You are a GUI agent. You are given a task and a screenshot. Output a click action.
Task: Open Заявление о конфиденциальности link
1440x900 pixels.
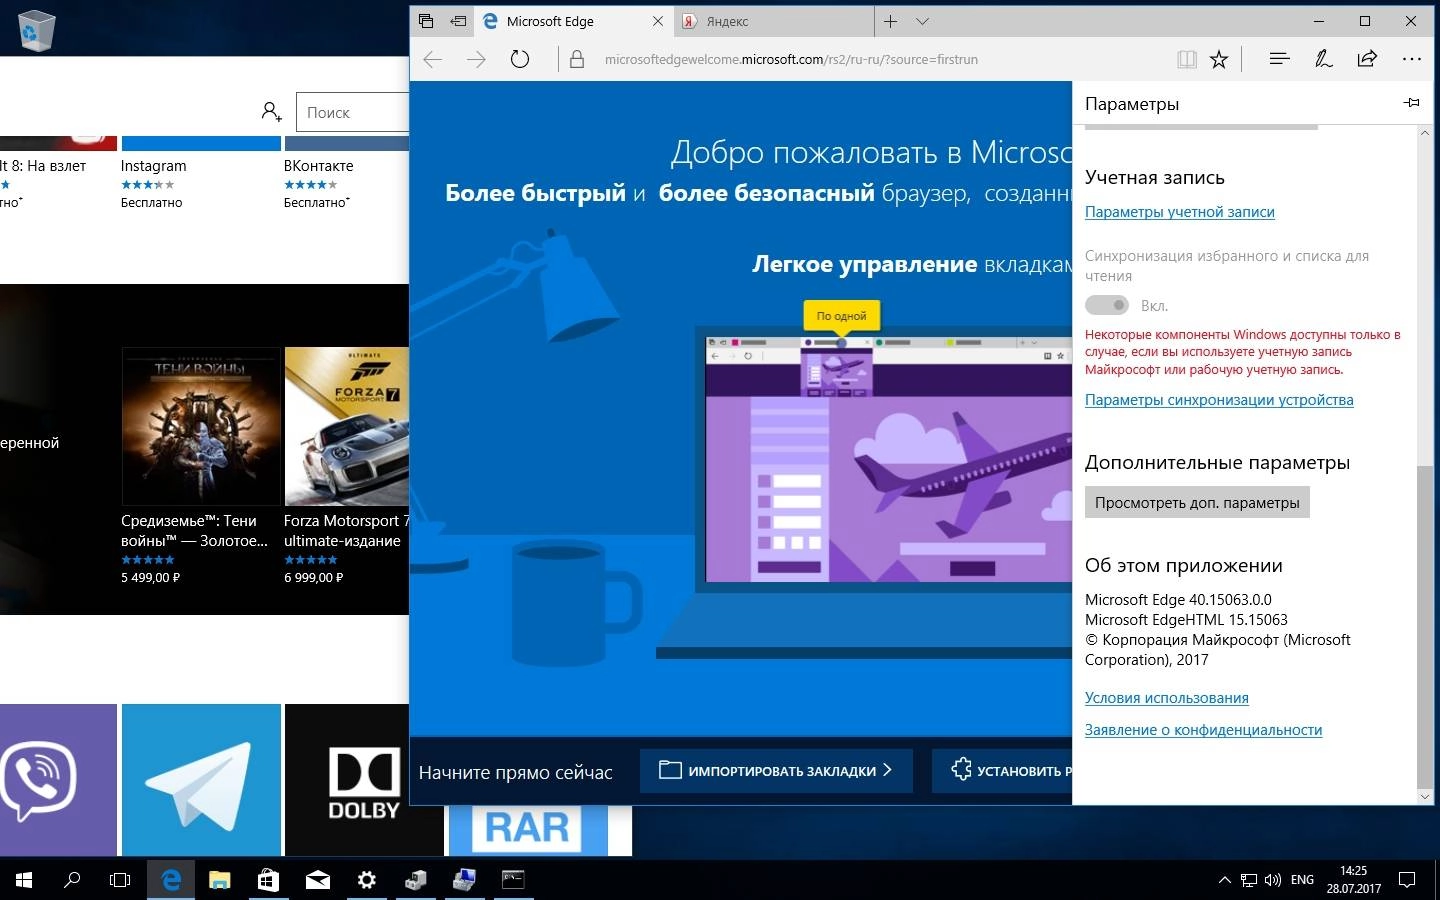click(1203, 730)
